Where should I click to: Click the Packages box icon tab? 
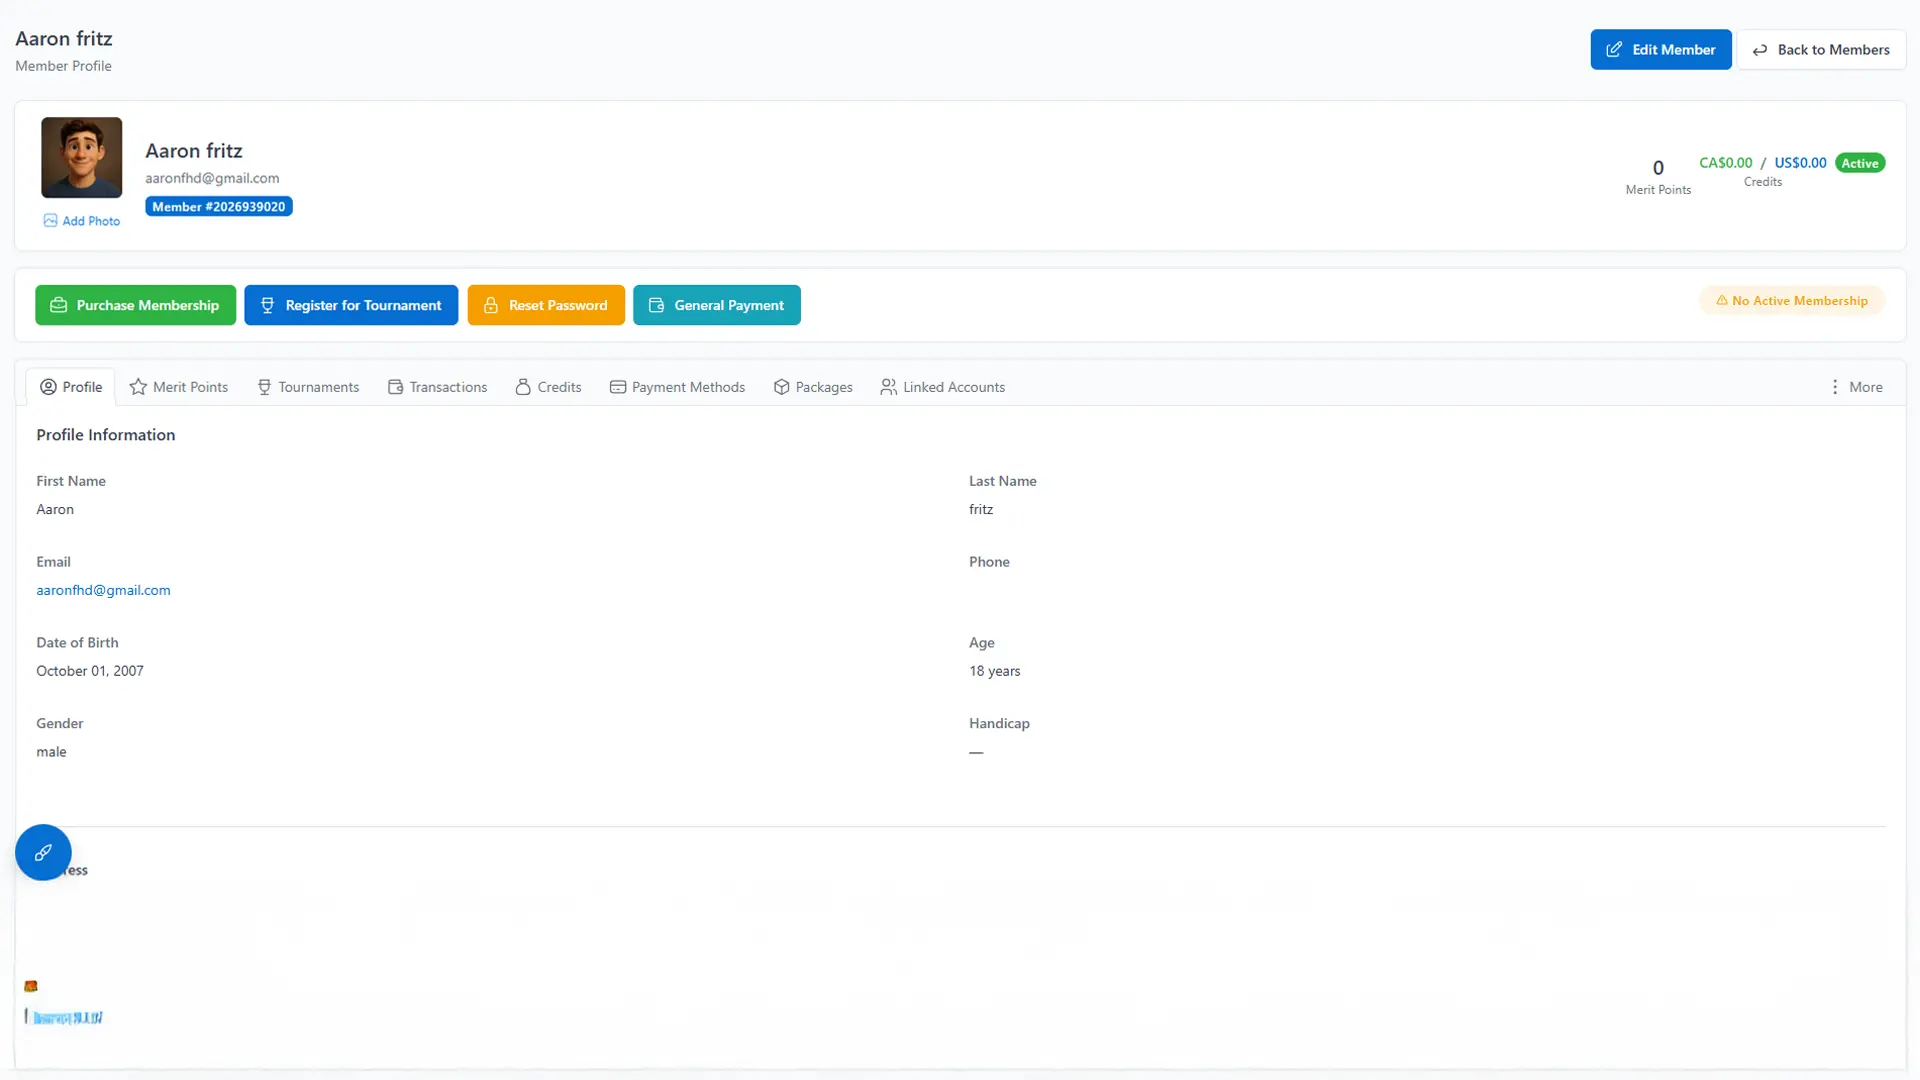pyautogui.click(x=781, y=387)
